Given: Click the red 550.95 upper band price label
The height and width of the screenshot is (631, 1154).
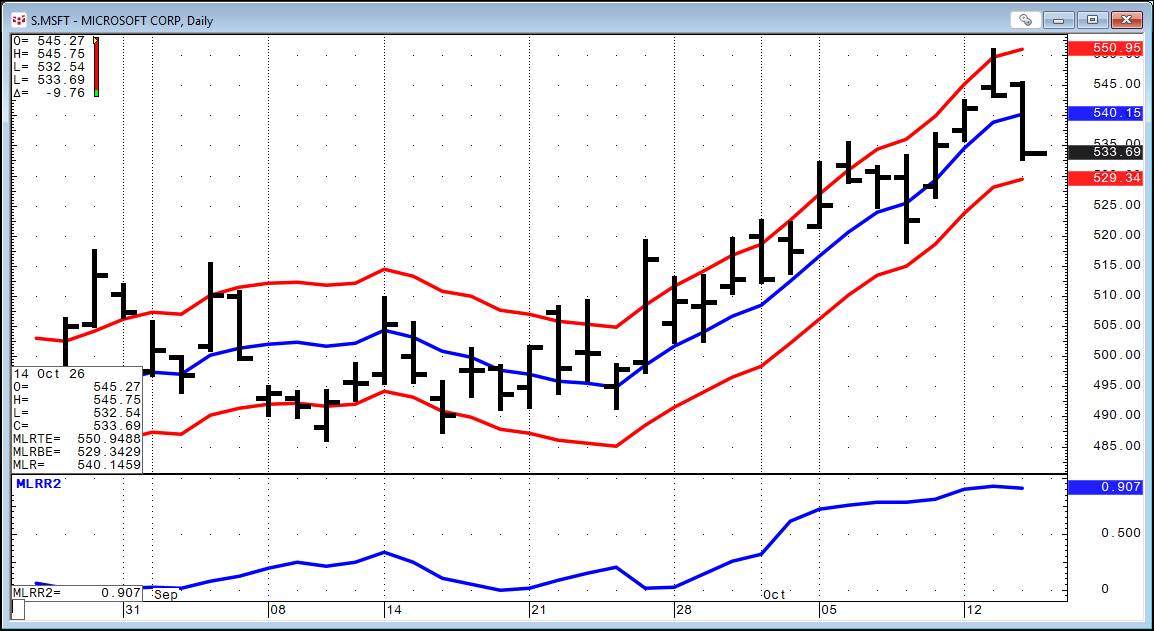Looking at the screenshot, I should pyautogui.click(x=1105, y=49).
